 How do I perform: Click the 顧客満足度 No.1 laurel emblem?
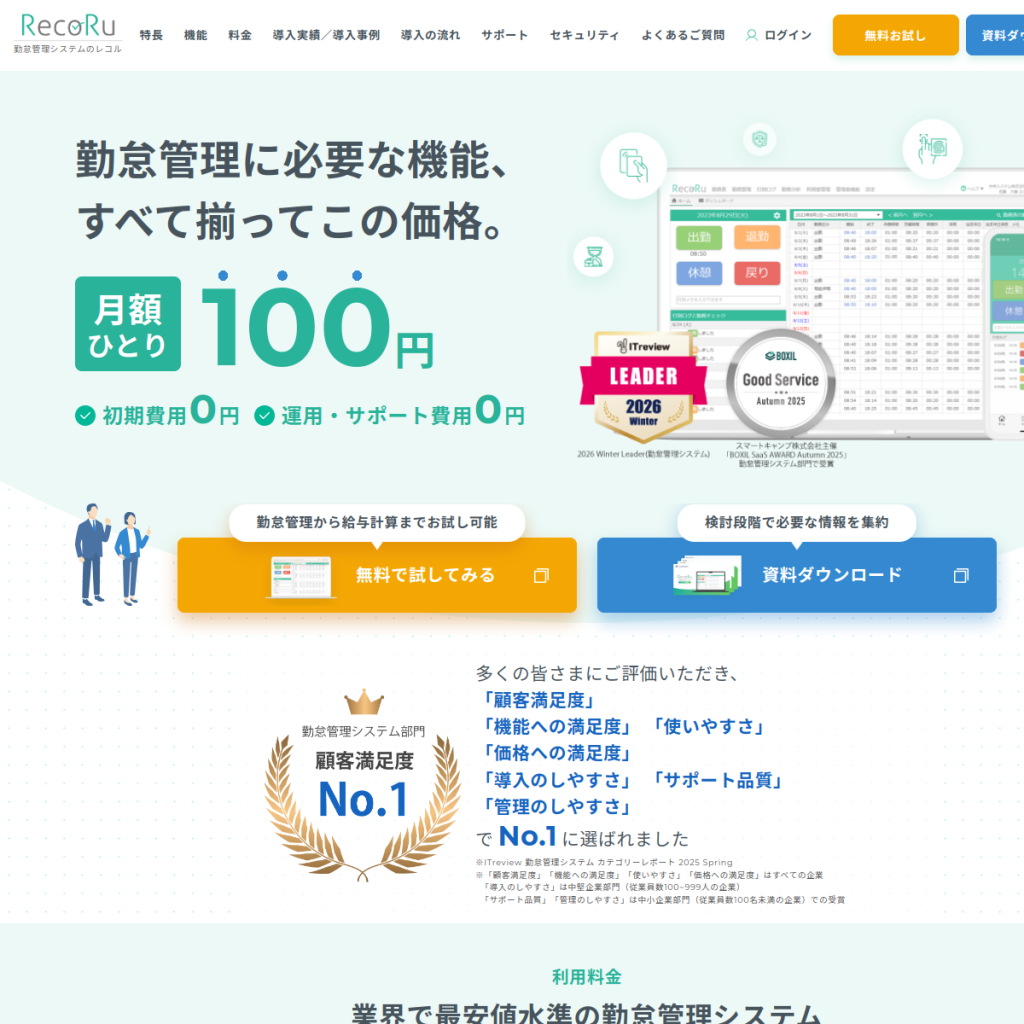[363, 786]
